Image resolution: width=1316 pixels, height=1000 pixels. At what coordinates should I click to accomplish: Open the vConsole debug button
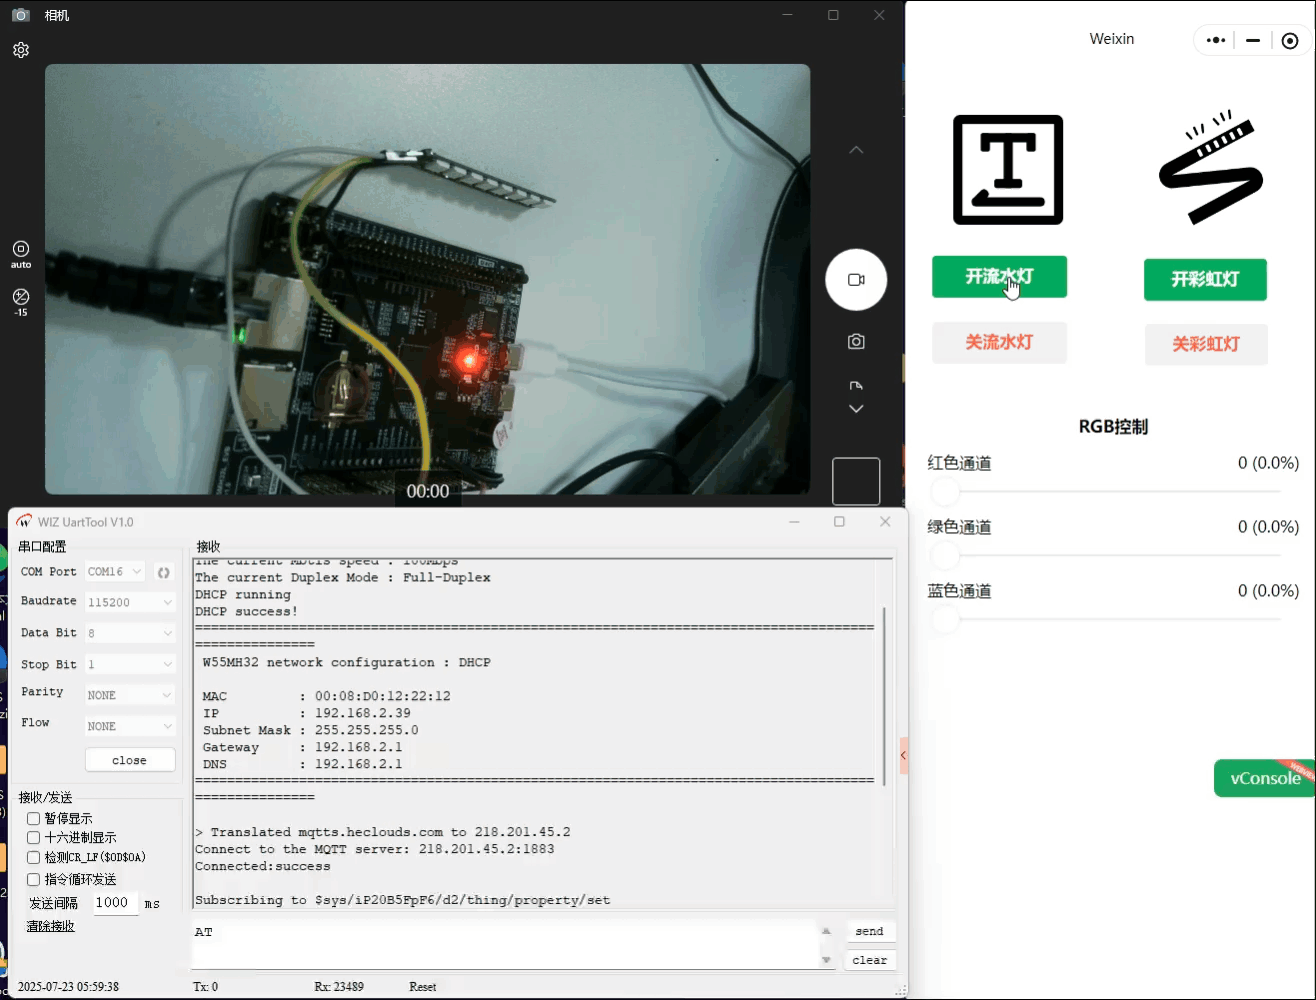click(1264, 778)
